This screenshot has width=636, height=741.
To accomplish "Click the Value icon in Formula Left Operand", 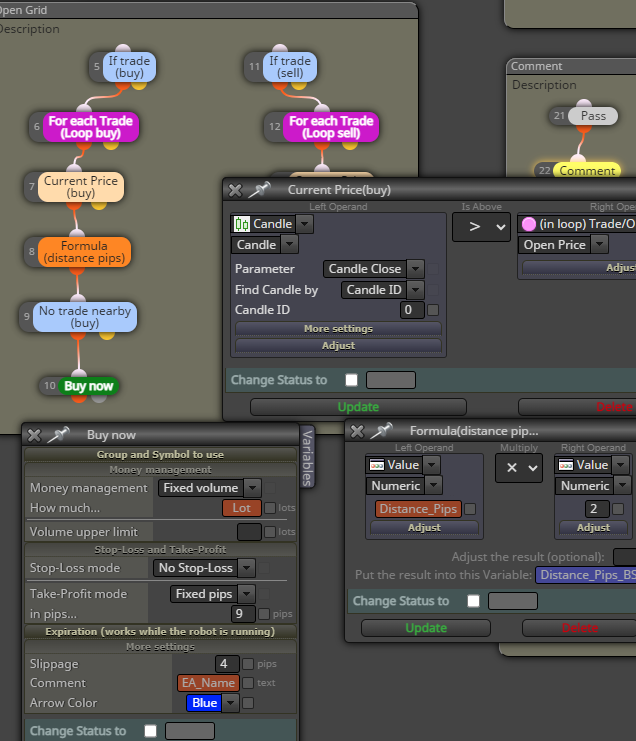I will coord(377,465).
